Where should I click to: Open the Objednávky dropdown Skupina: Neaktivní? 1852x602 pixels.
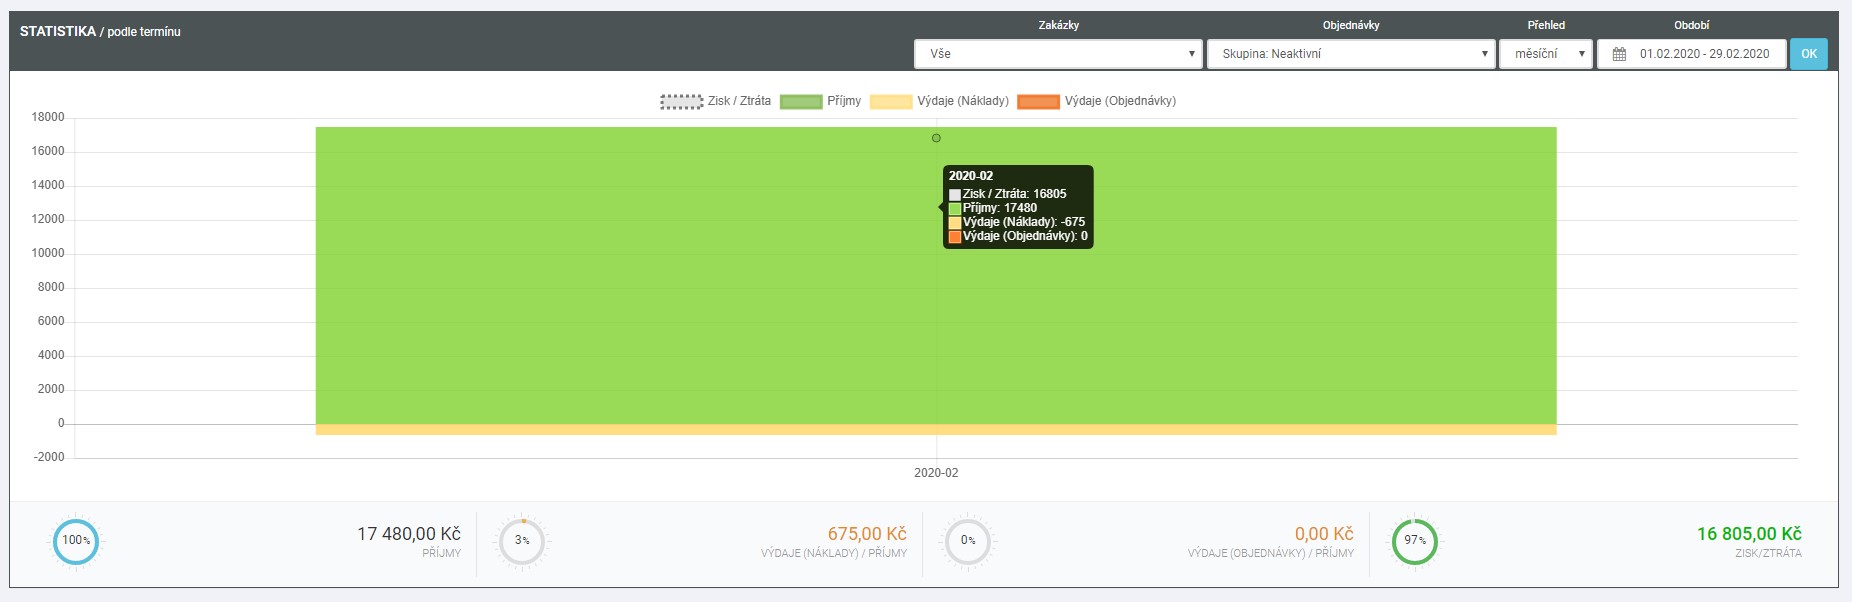(x=1351, y=54)
